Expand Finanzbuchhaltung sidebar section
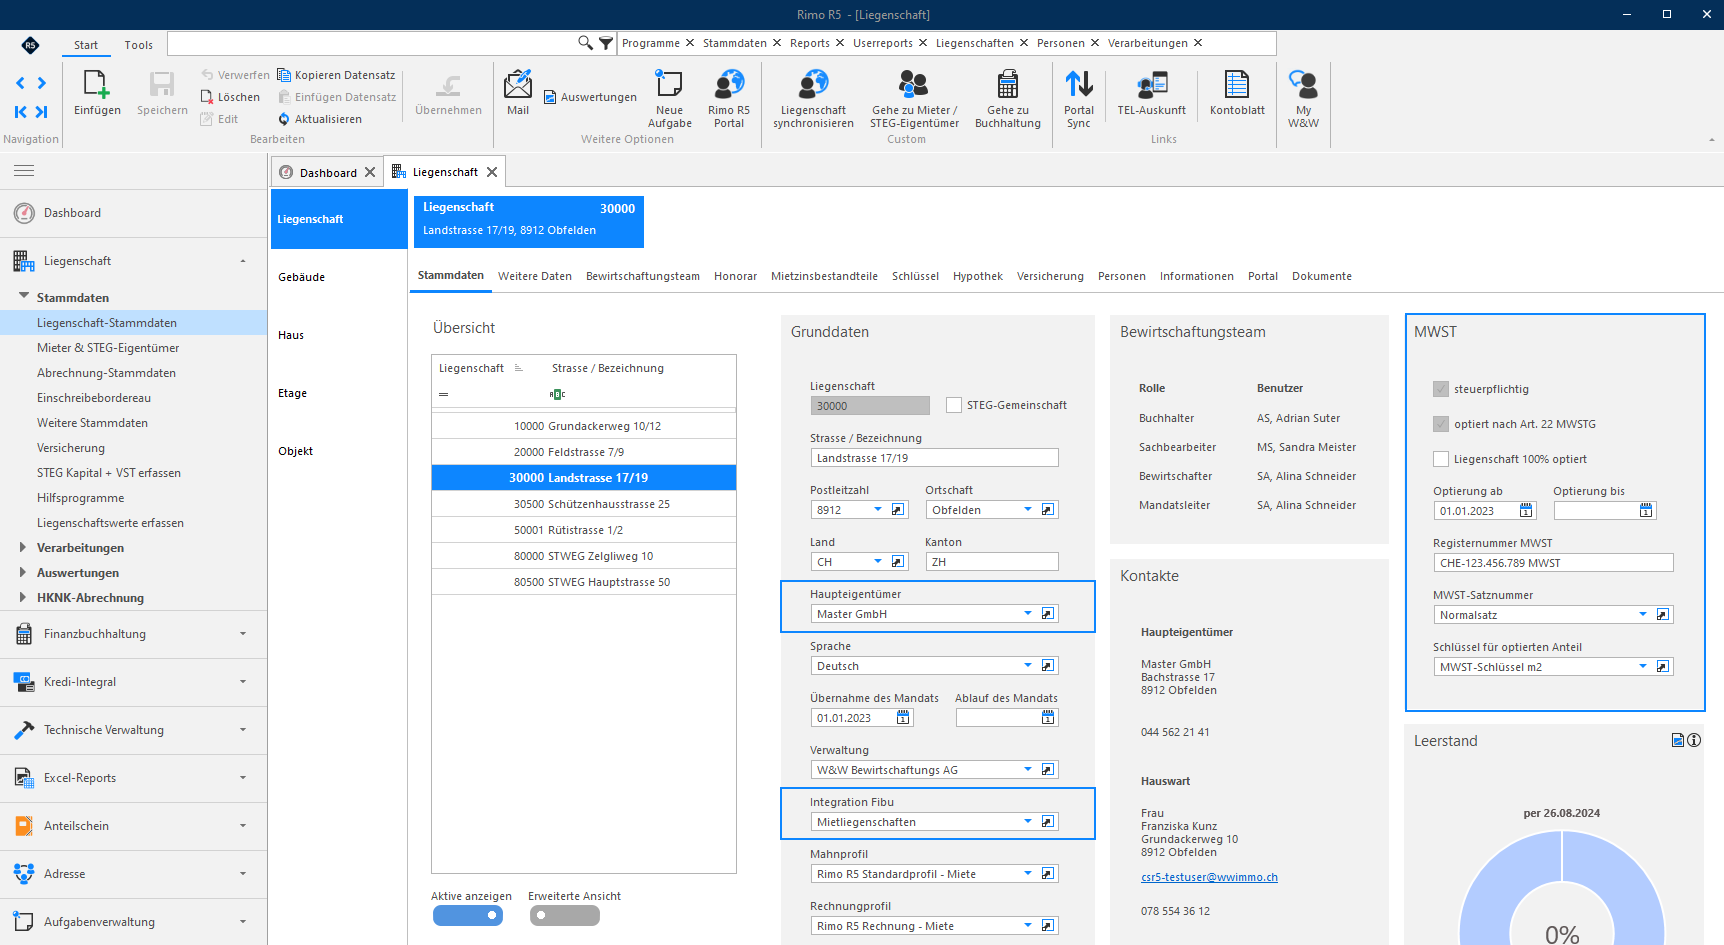Image resolution: width=1724 pixels, height=945 pixels. [x=134, y=634]
